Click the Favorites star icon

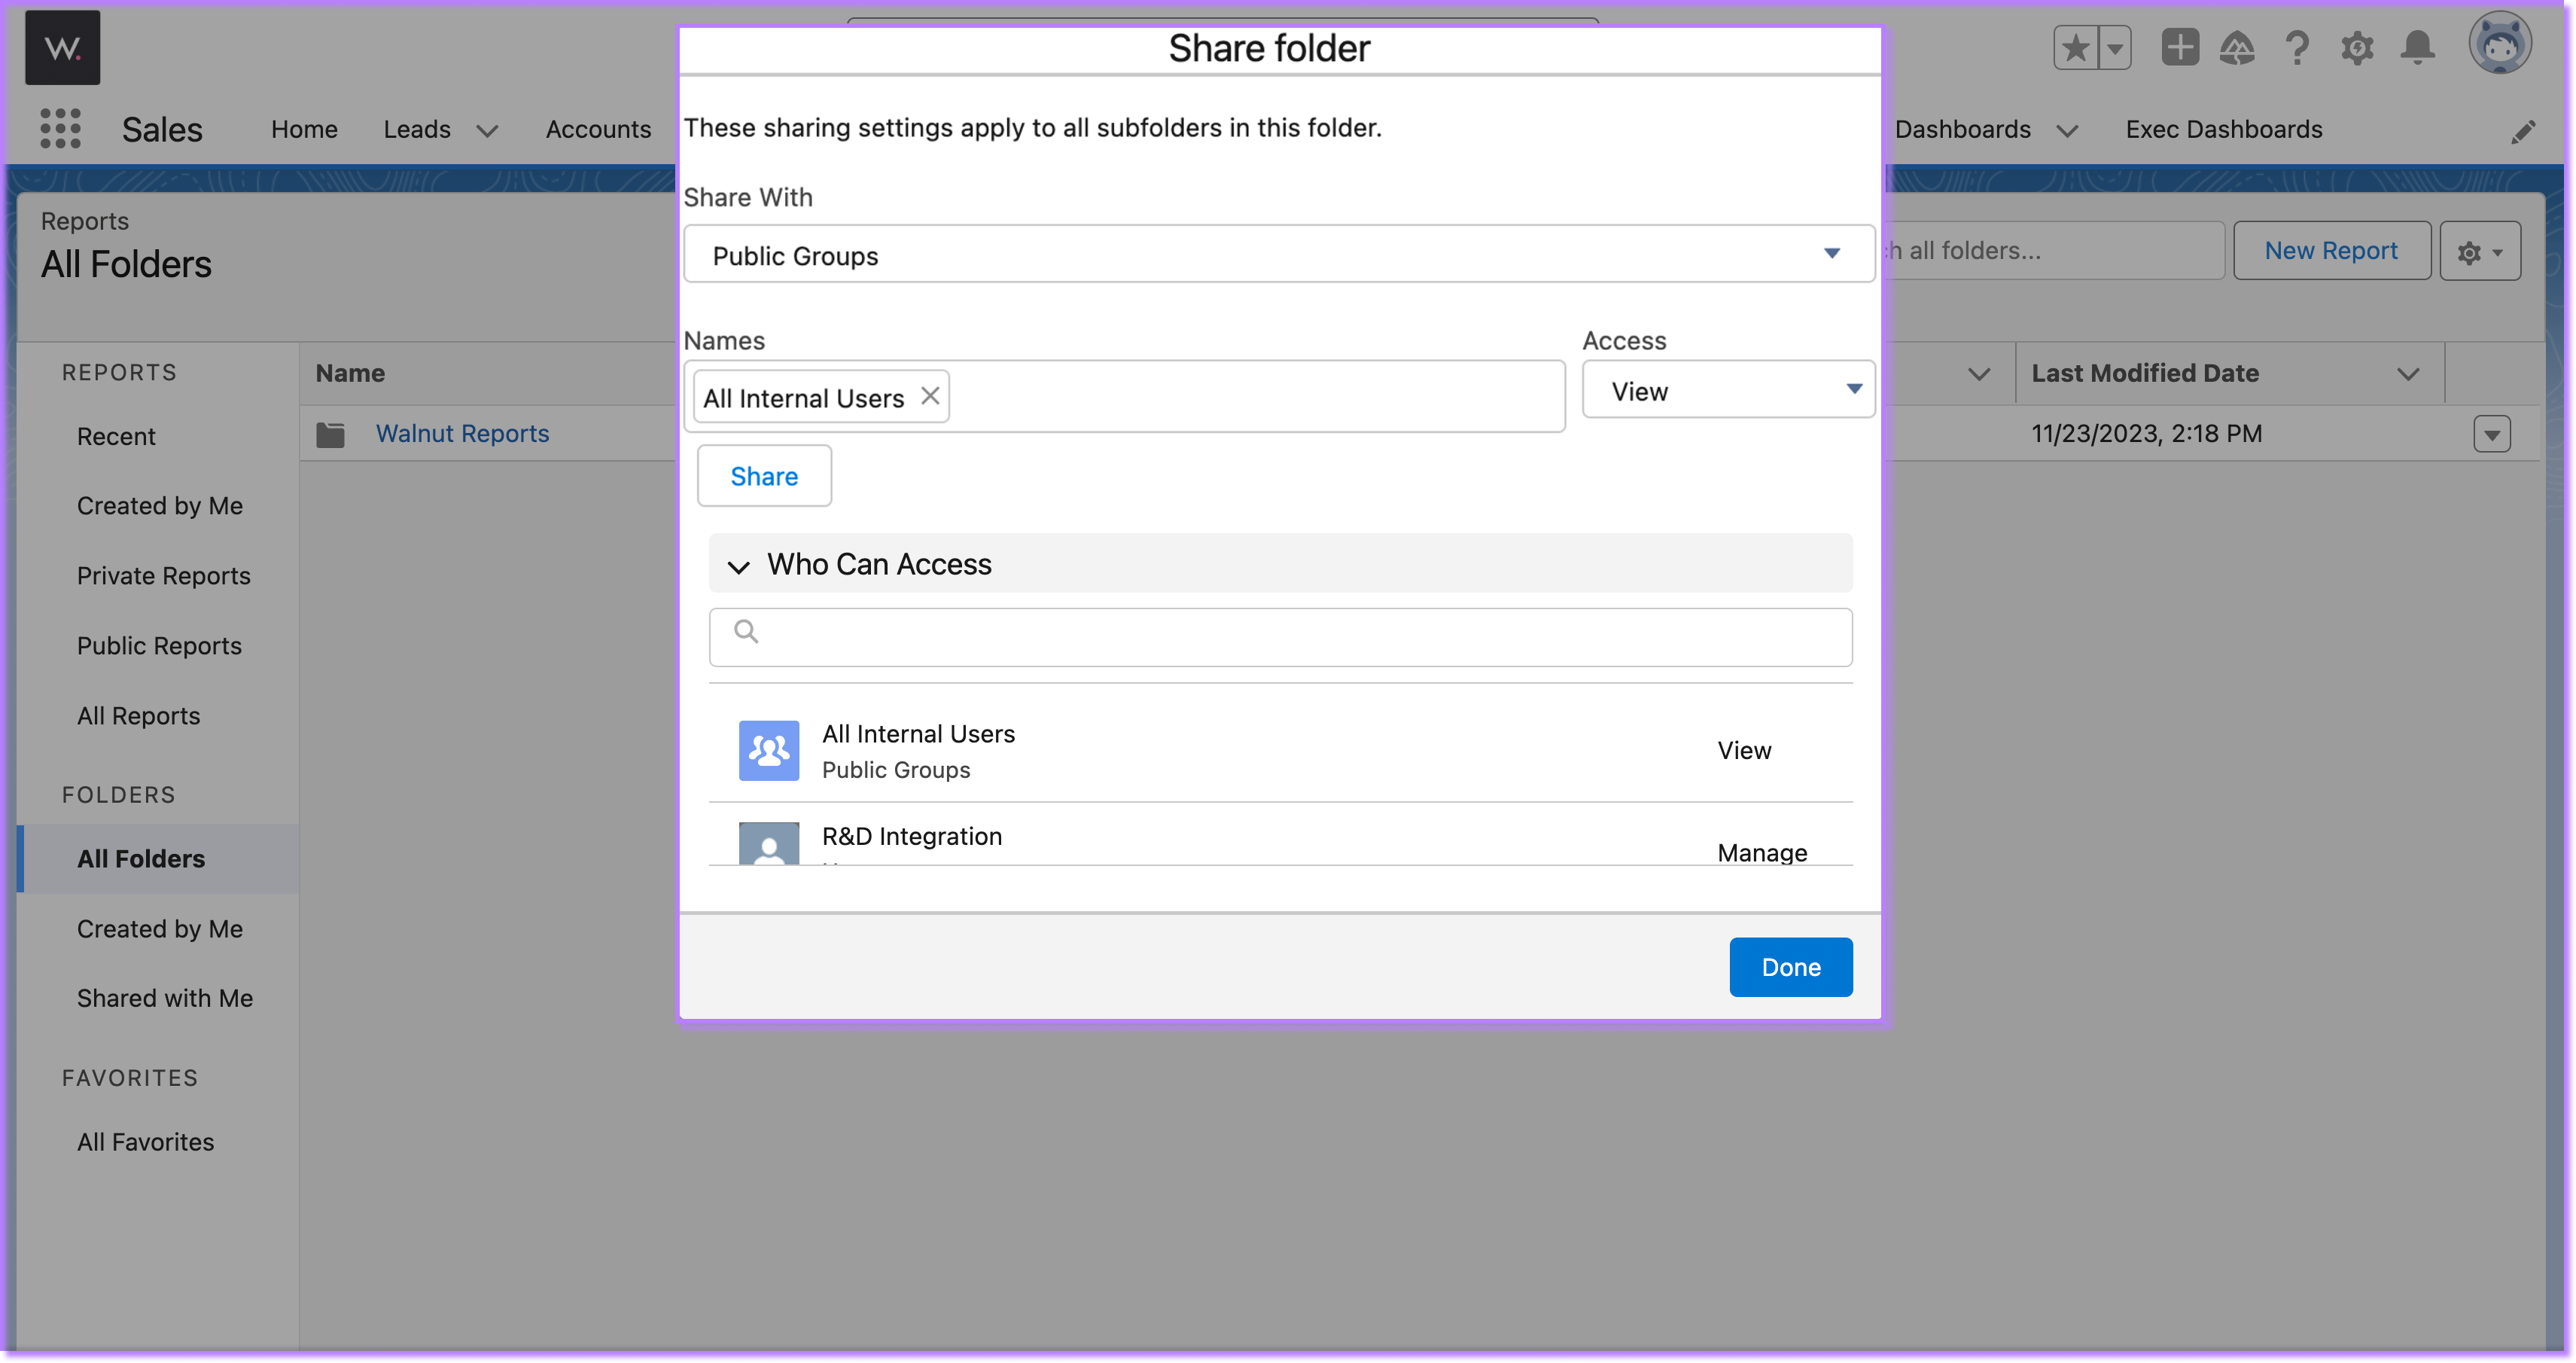[2076, 47]
